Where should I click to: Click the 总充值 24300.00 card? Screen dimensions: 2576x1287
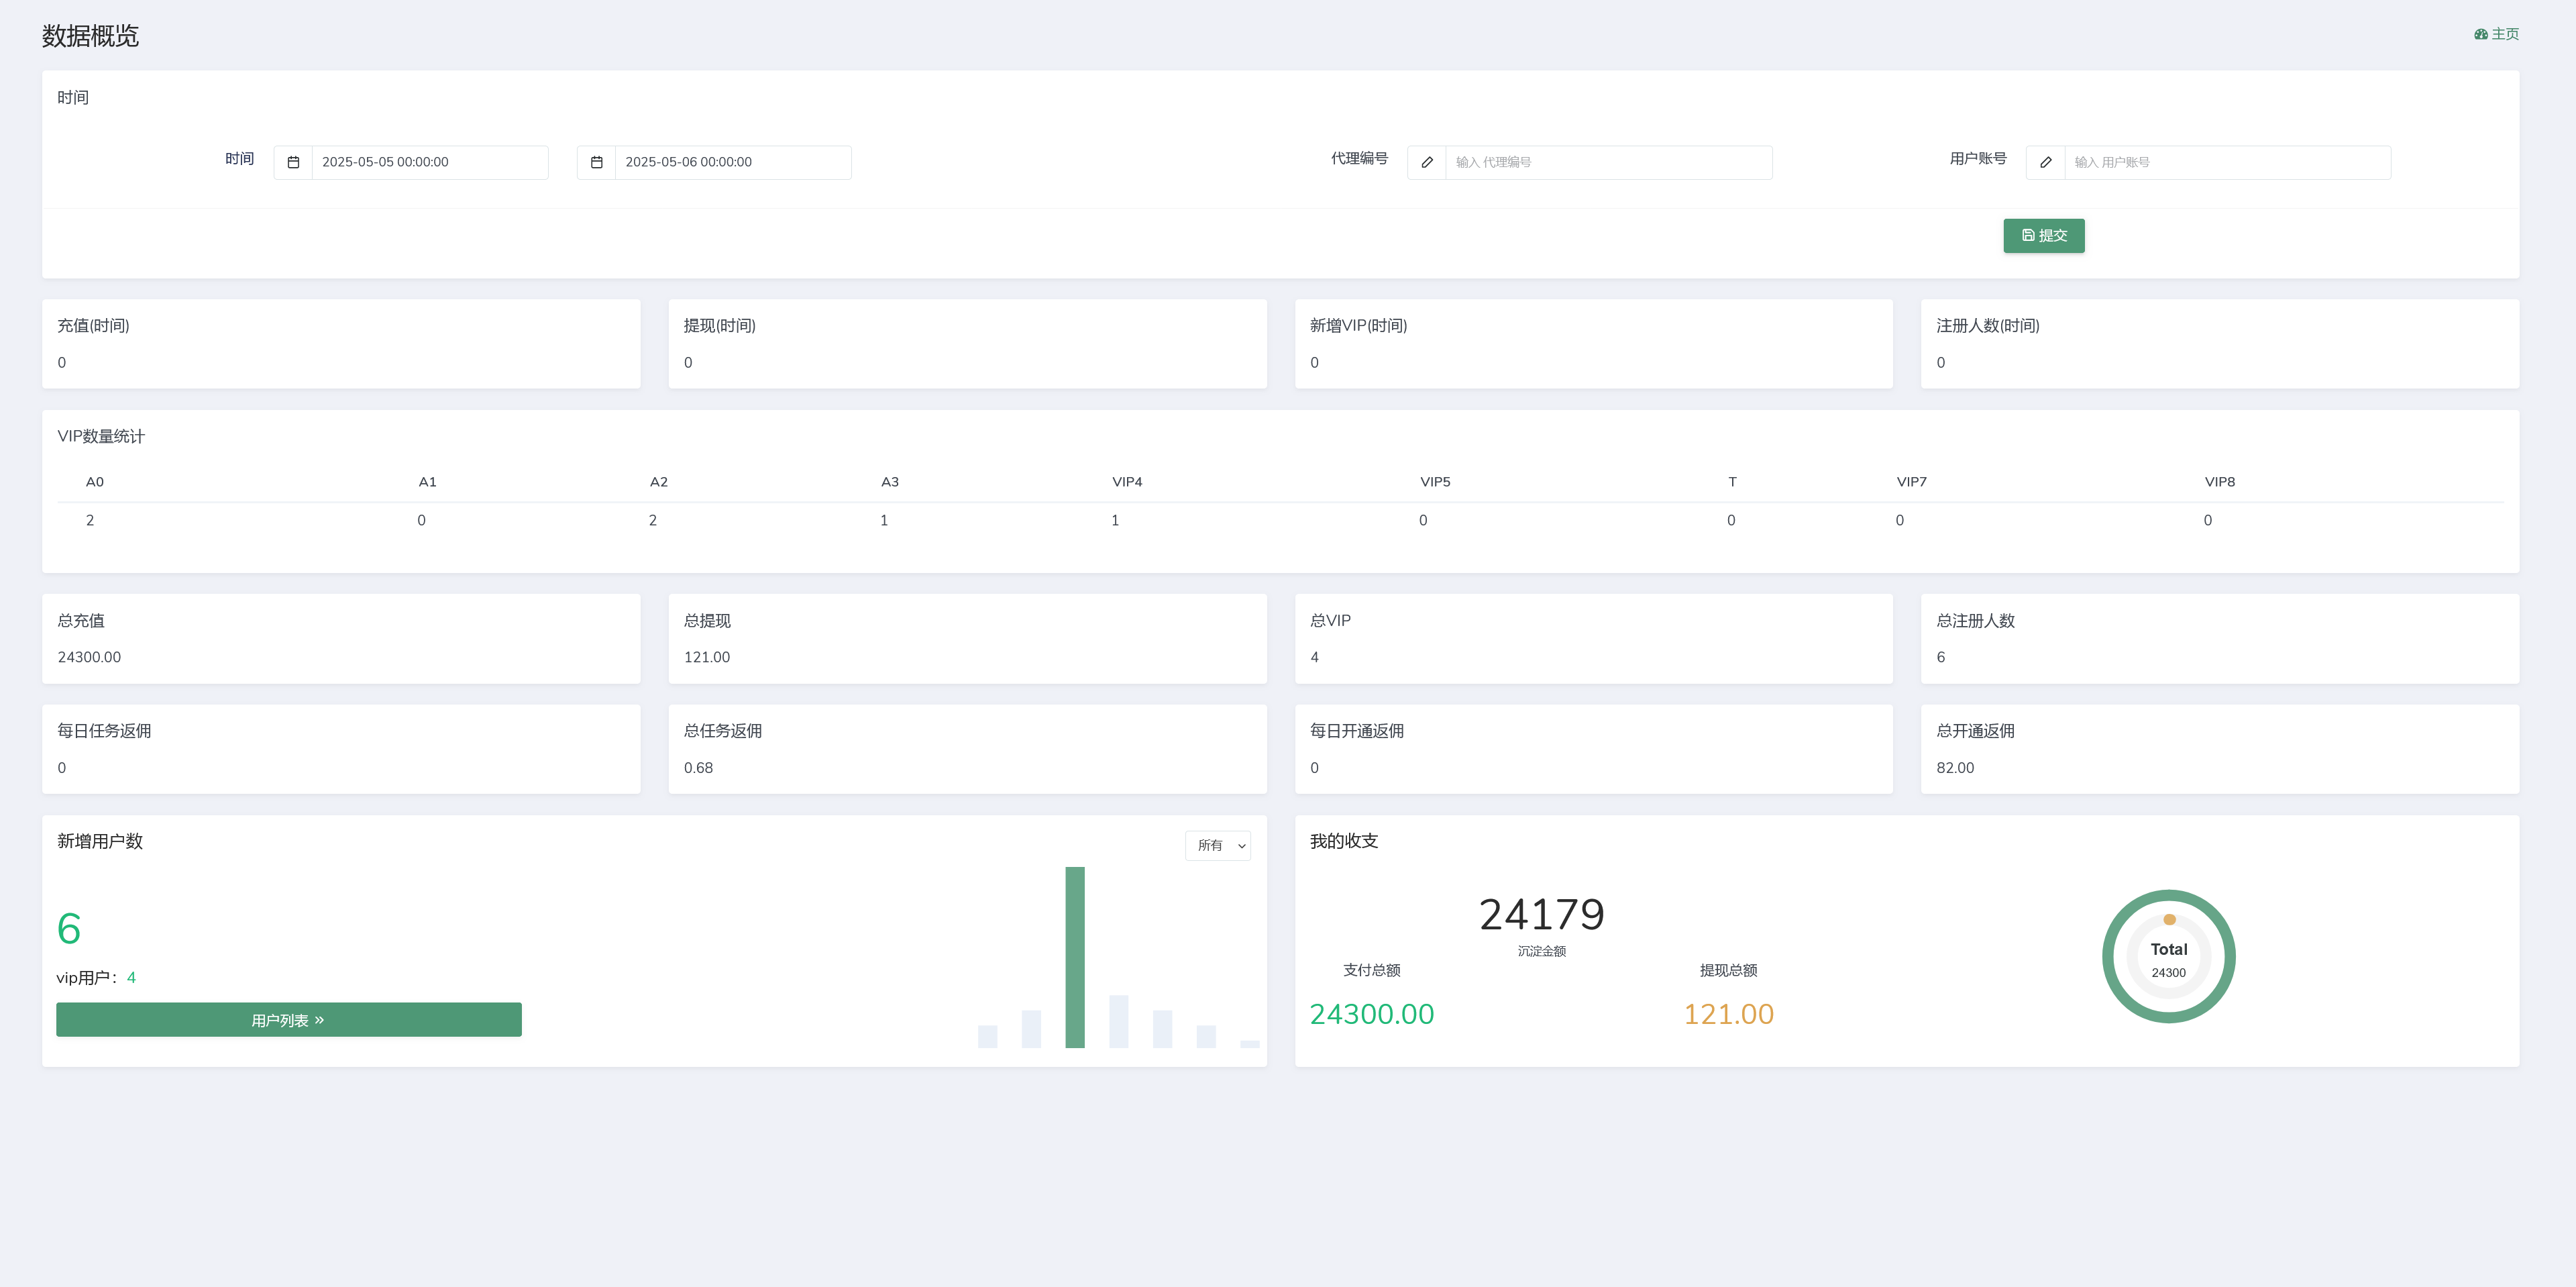click(x=341, y=638)
